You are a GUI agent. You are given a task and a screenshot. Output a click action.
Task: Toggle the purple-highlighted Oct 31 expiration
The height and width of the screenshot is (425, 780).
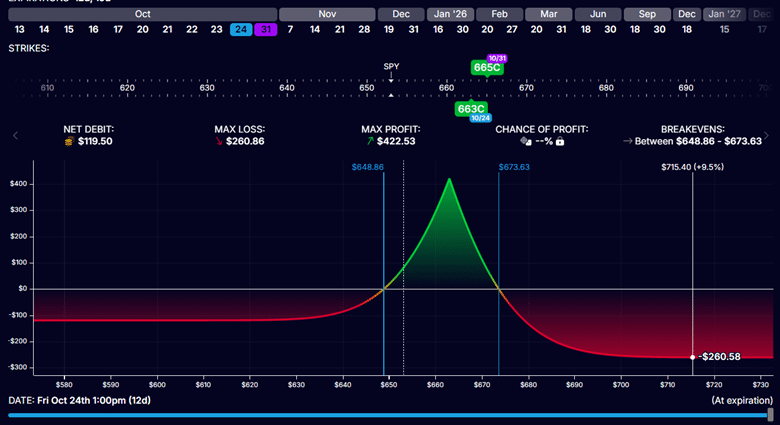point(265,30)
